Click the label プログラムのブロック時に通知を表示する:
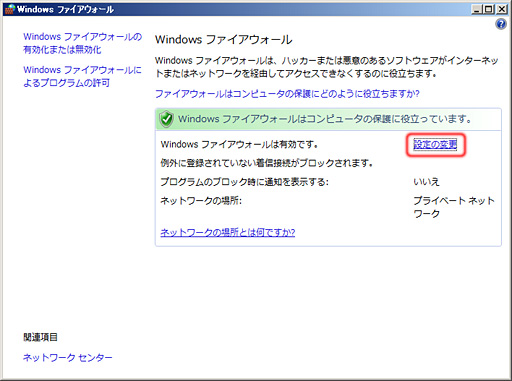Screen dimensions: 512x381 244,182
